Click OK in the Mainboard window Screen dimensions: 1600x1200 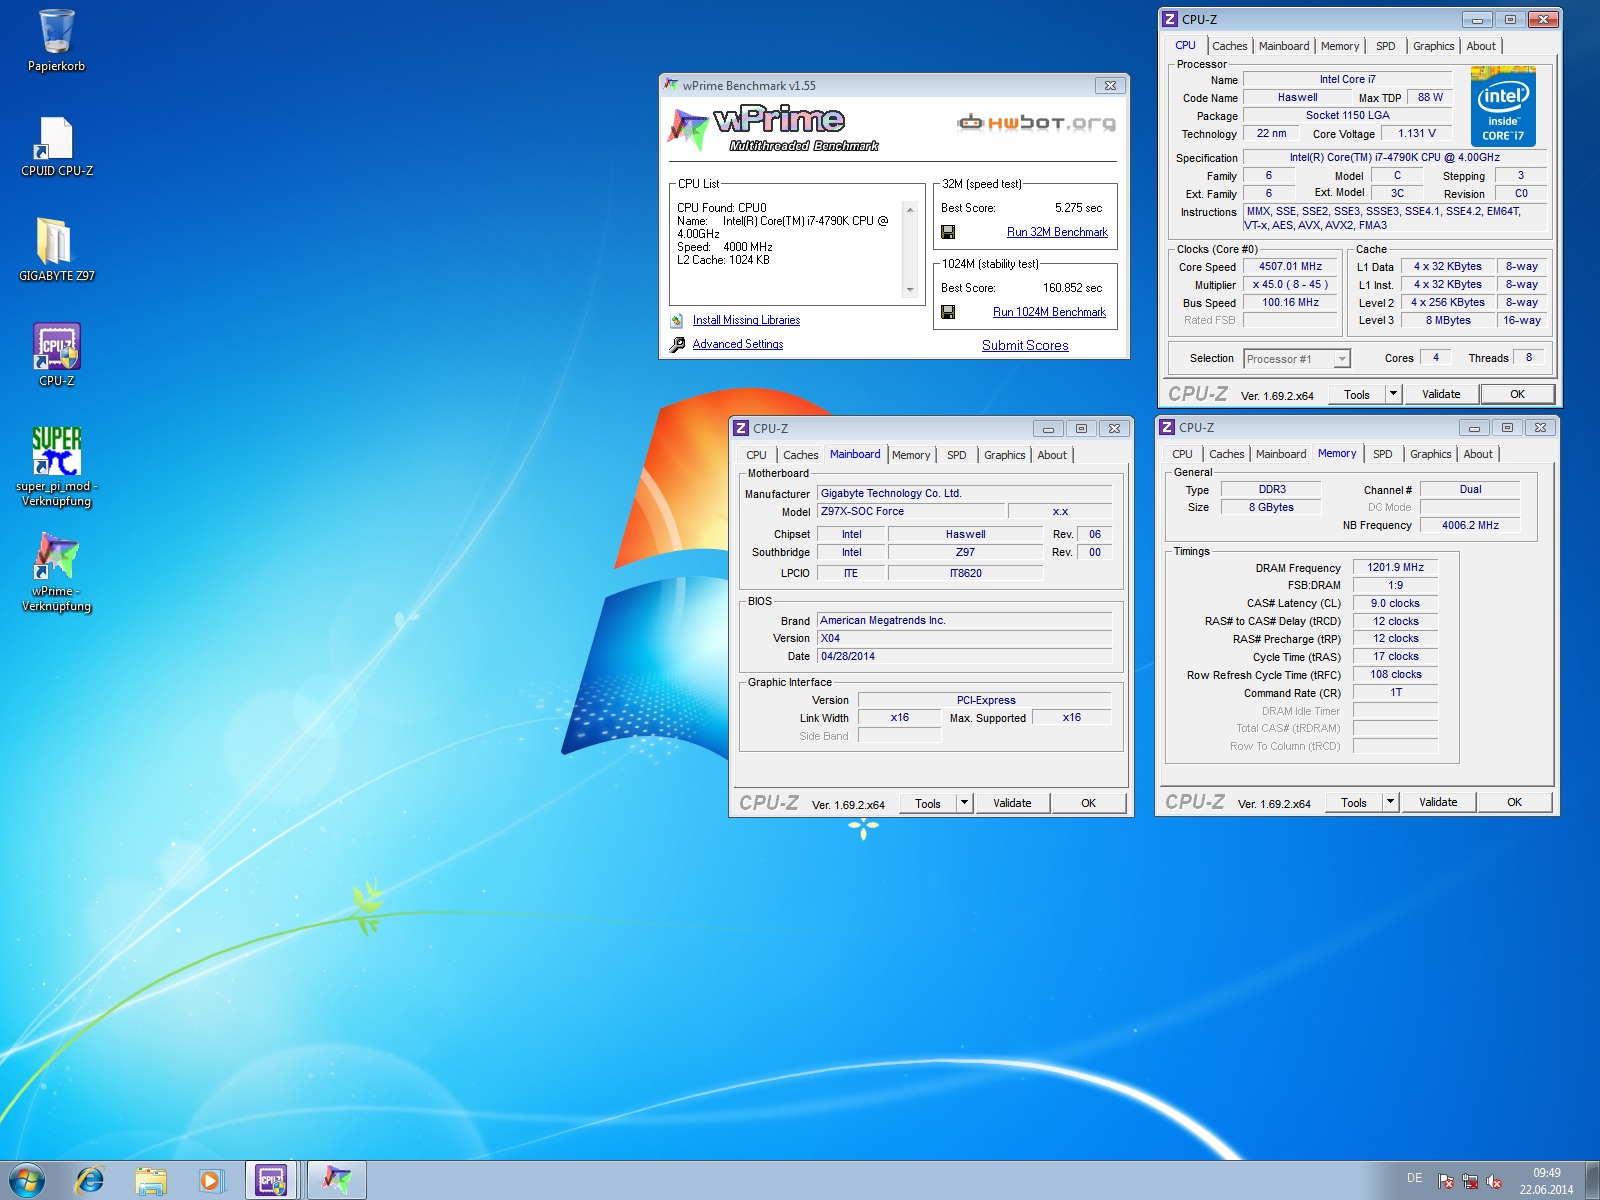(1089, 803)
